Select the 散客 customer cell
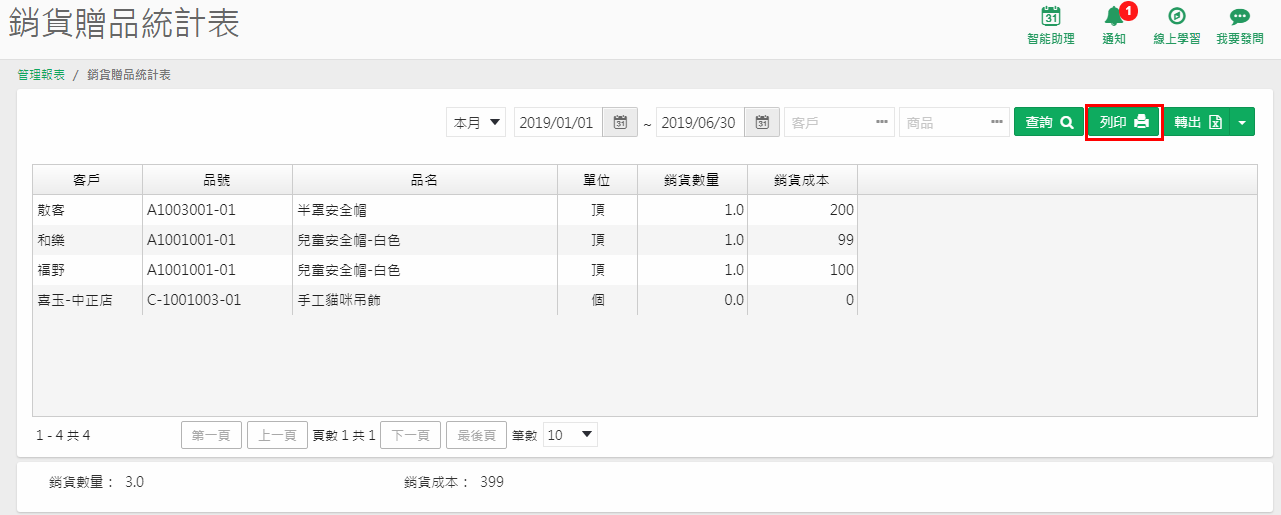Screen dimensions: 1281x515 pos(87,210)
